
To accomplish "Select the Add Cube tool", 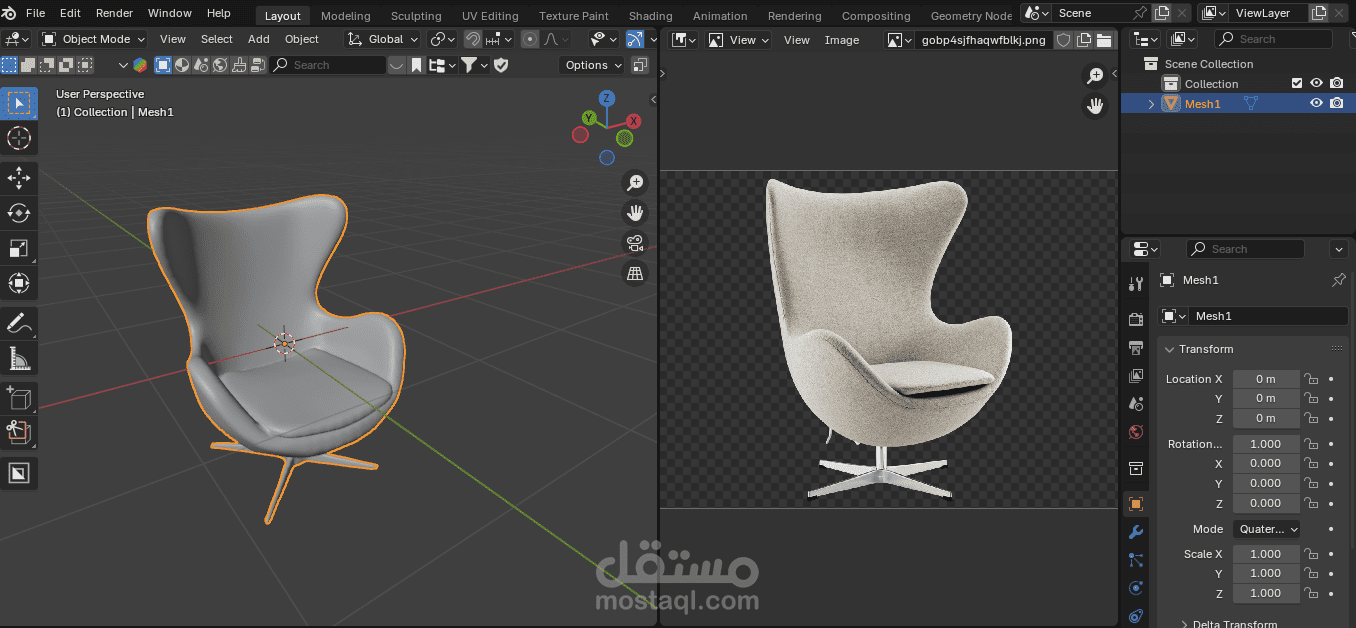I will 19,398.
